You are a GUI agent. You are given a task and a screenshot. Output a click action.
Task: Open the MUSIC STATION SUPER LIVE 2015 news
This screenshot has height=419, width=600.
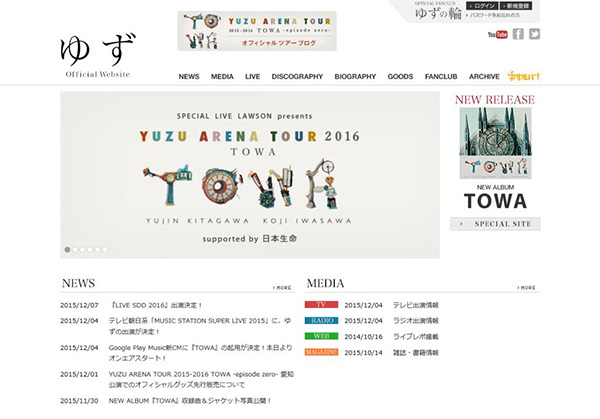click(200, 326)
